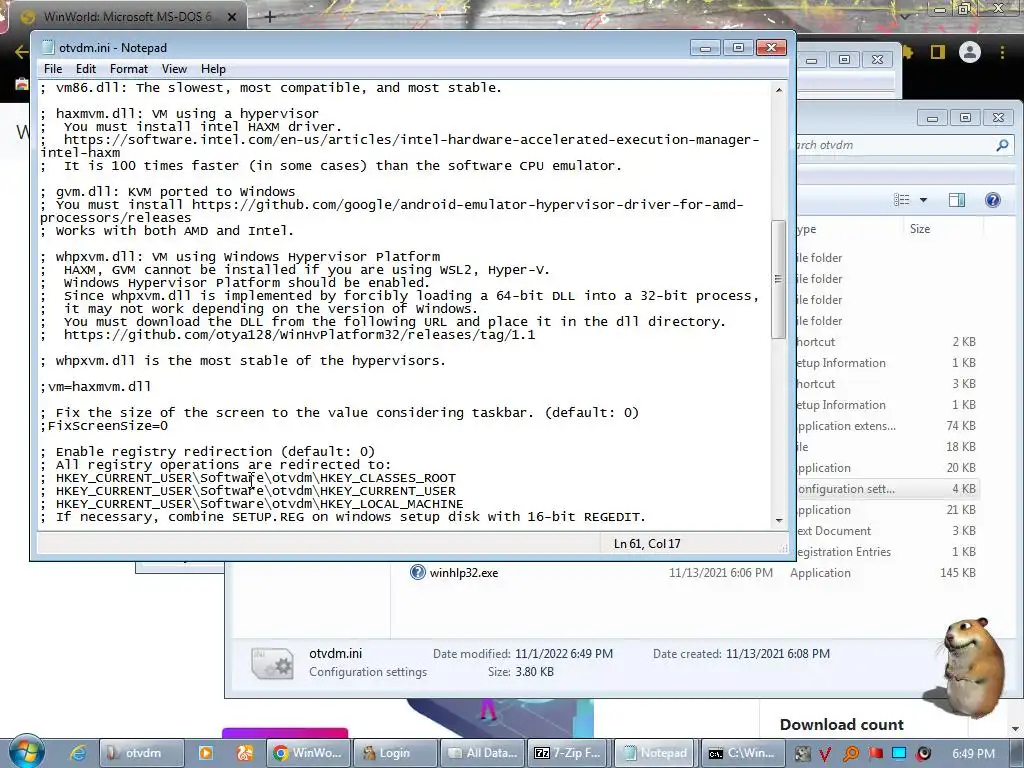Open Explorer help question mark icon
The width and height of the screenshot is (1024, 768).
pos(993,200)
